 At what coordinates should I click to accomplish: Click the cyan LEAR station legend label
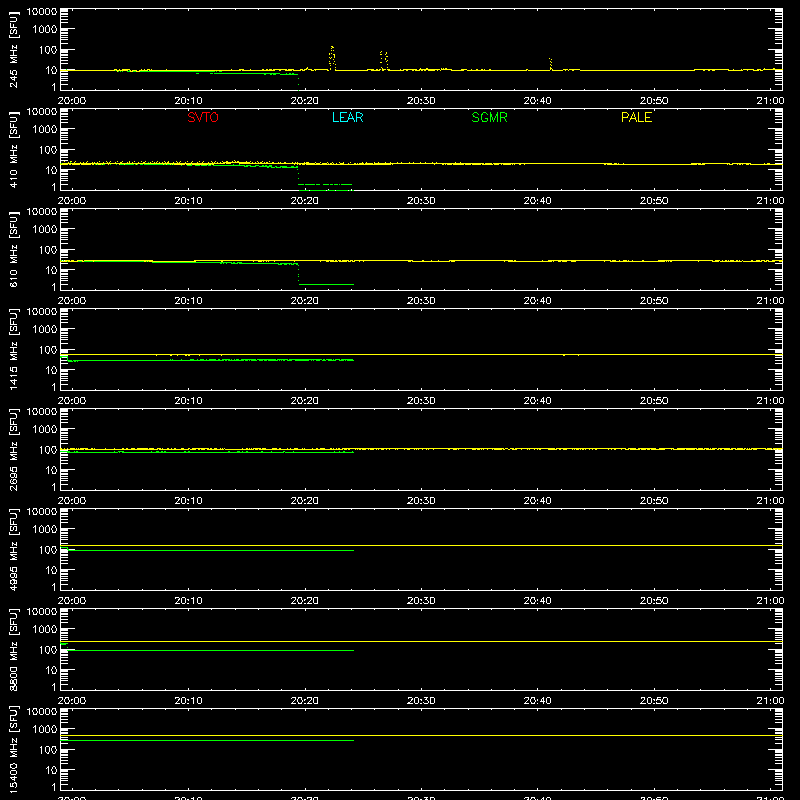pyautogui.click(x=347, y=117)
